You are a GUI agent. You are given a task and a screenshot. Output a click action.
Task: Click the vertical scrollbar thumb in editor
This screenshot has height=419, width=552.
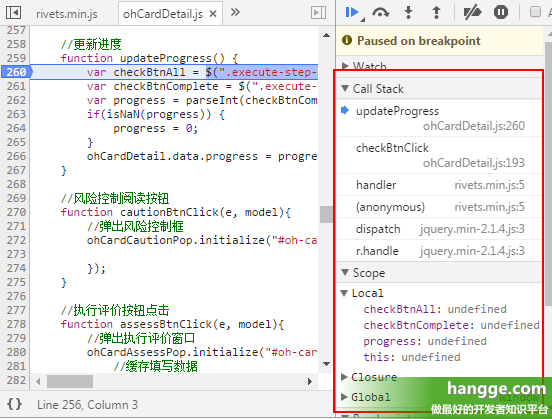[x=326, y=214]
